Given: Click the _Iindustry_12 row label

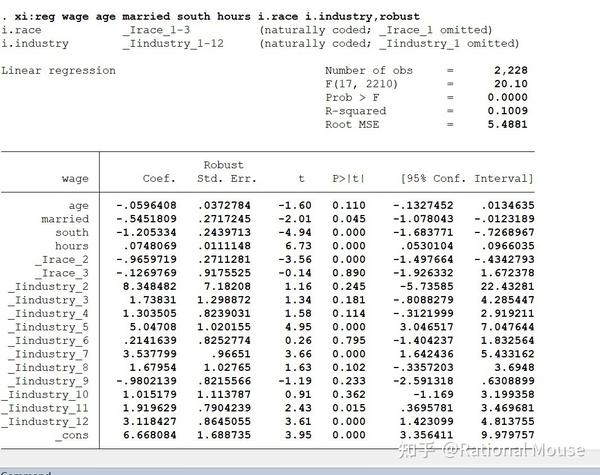Looking at the screenshot, I should click(48, 422).
